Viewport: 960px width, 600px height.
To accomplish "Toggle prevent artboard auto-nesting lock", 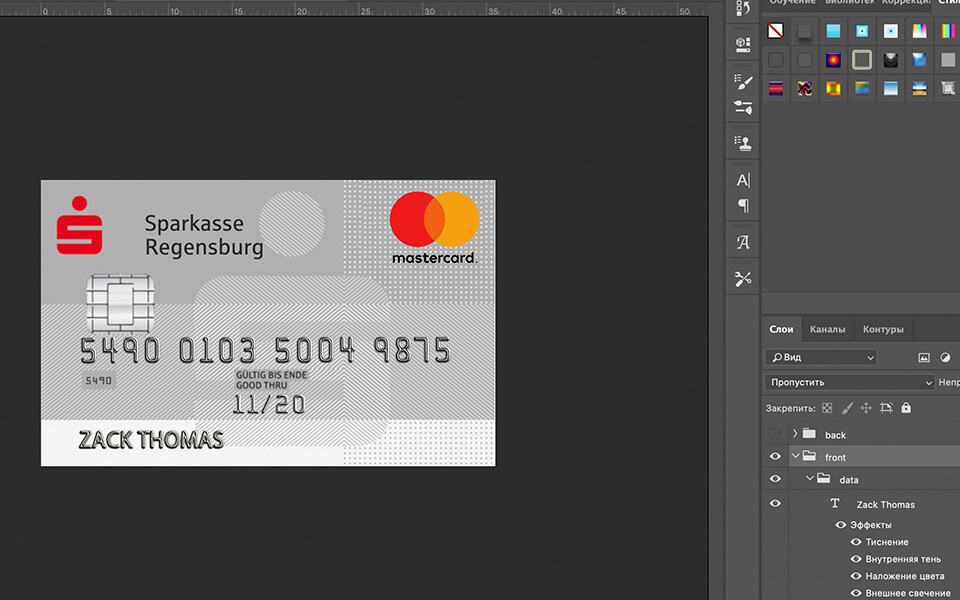I will click(x=886, y=408).
